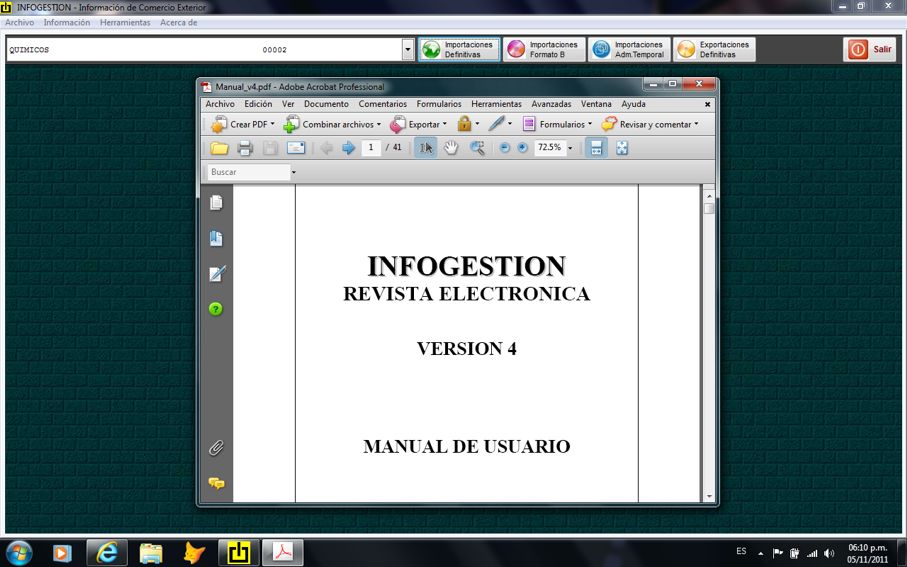This screenshot has width=907, height=567.
Task: Go to next page with blue arrow
Action: [348, 148]
